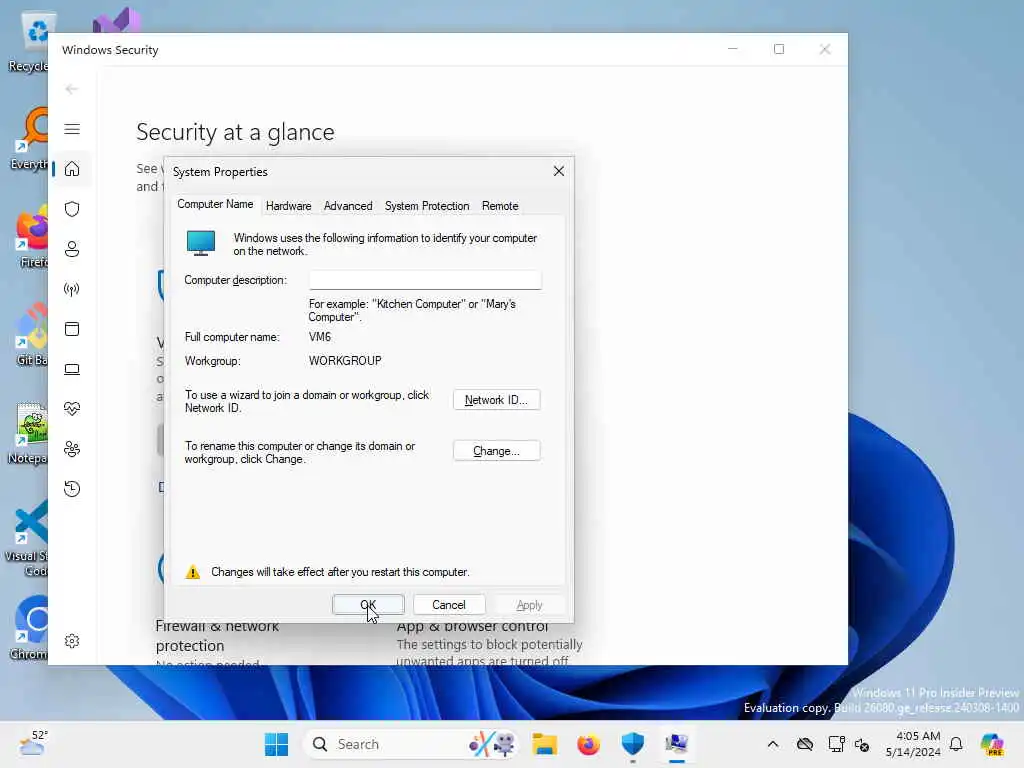
Task: Open Device performance & health heart icon
Action: point(72,409)
